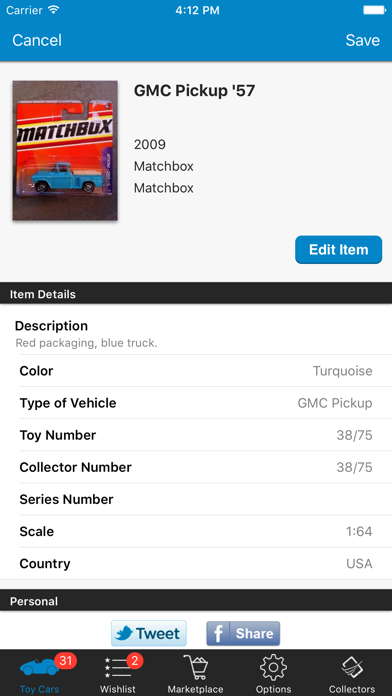The height and width of the screenshot is (696, 392).
Task: Open the Options gear icon
Action: (273, 668)
